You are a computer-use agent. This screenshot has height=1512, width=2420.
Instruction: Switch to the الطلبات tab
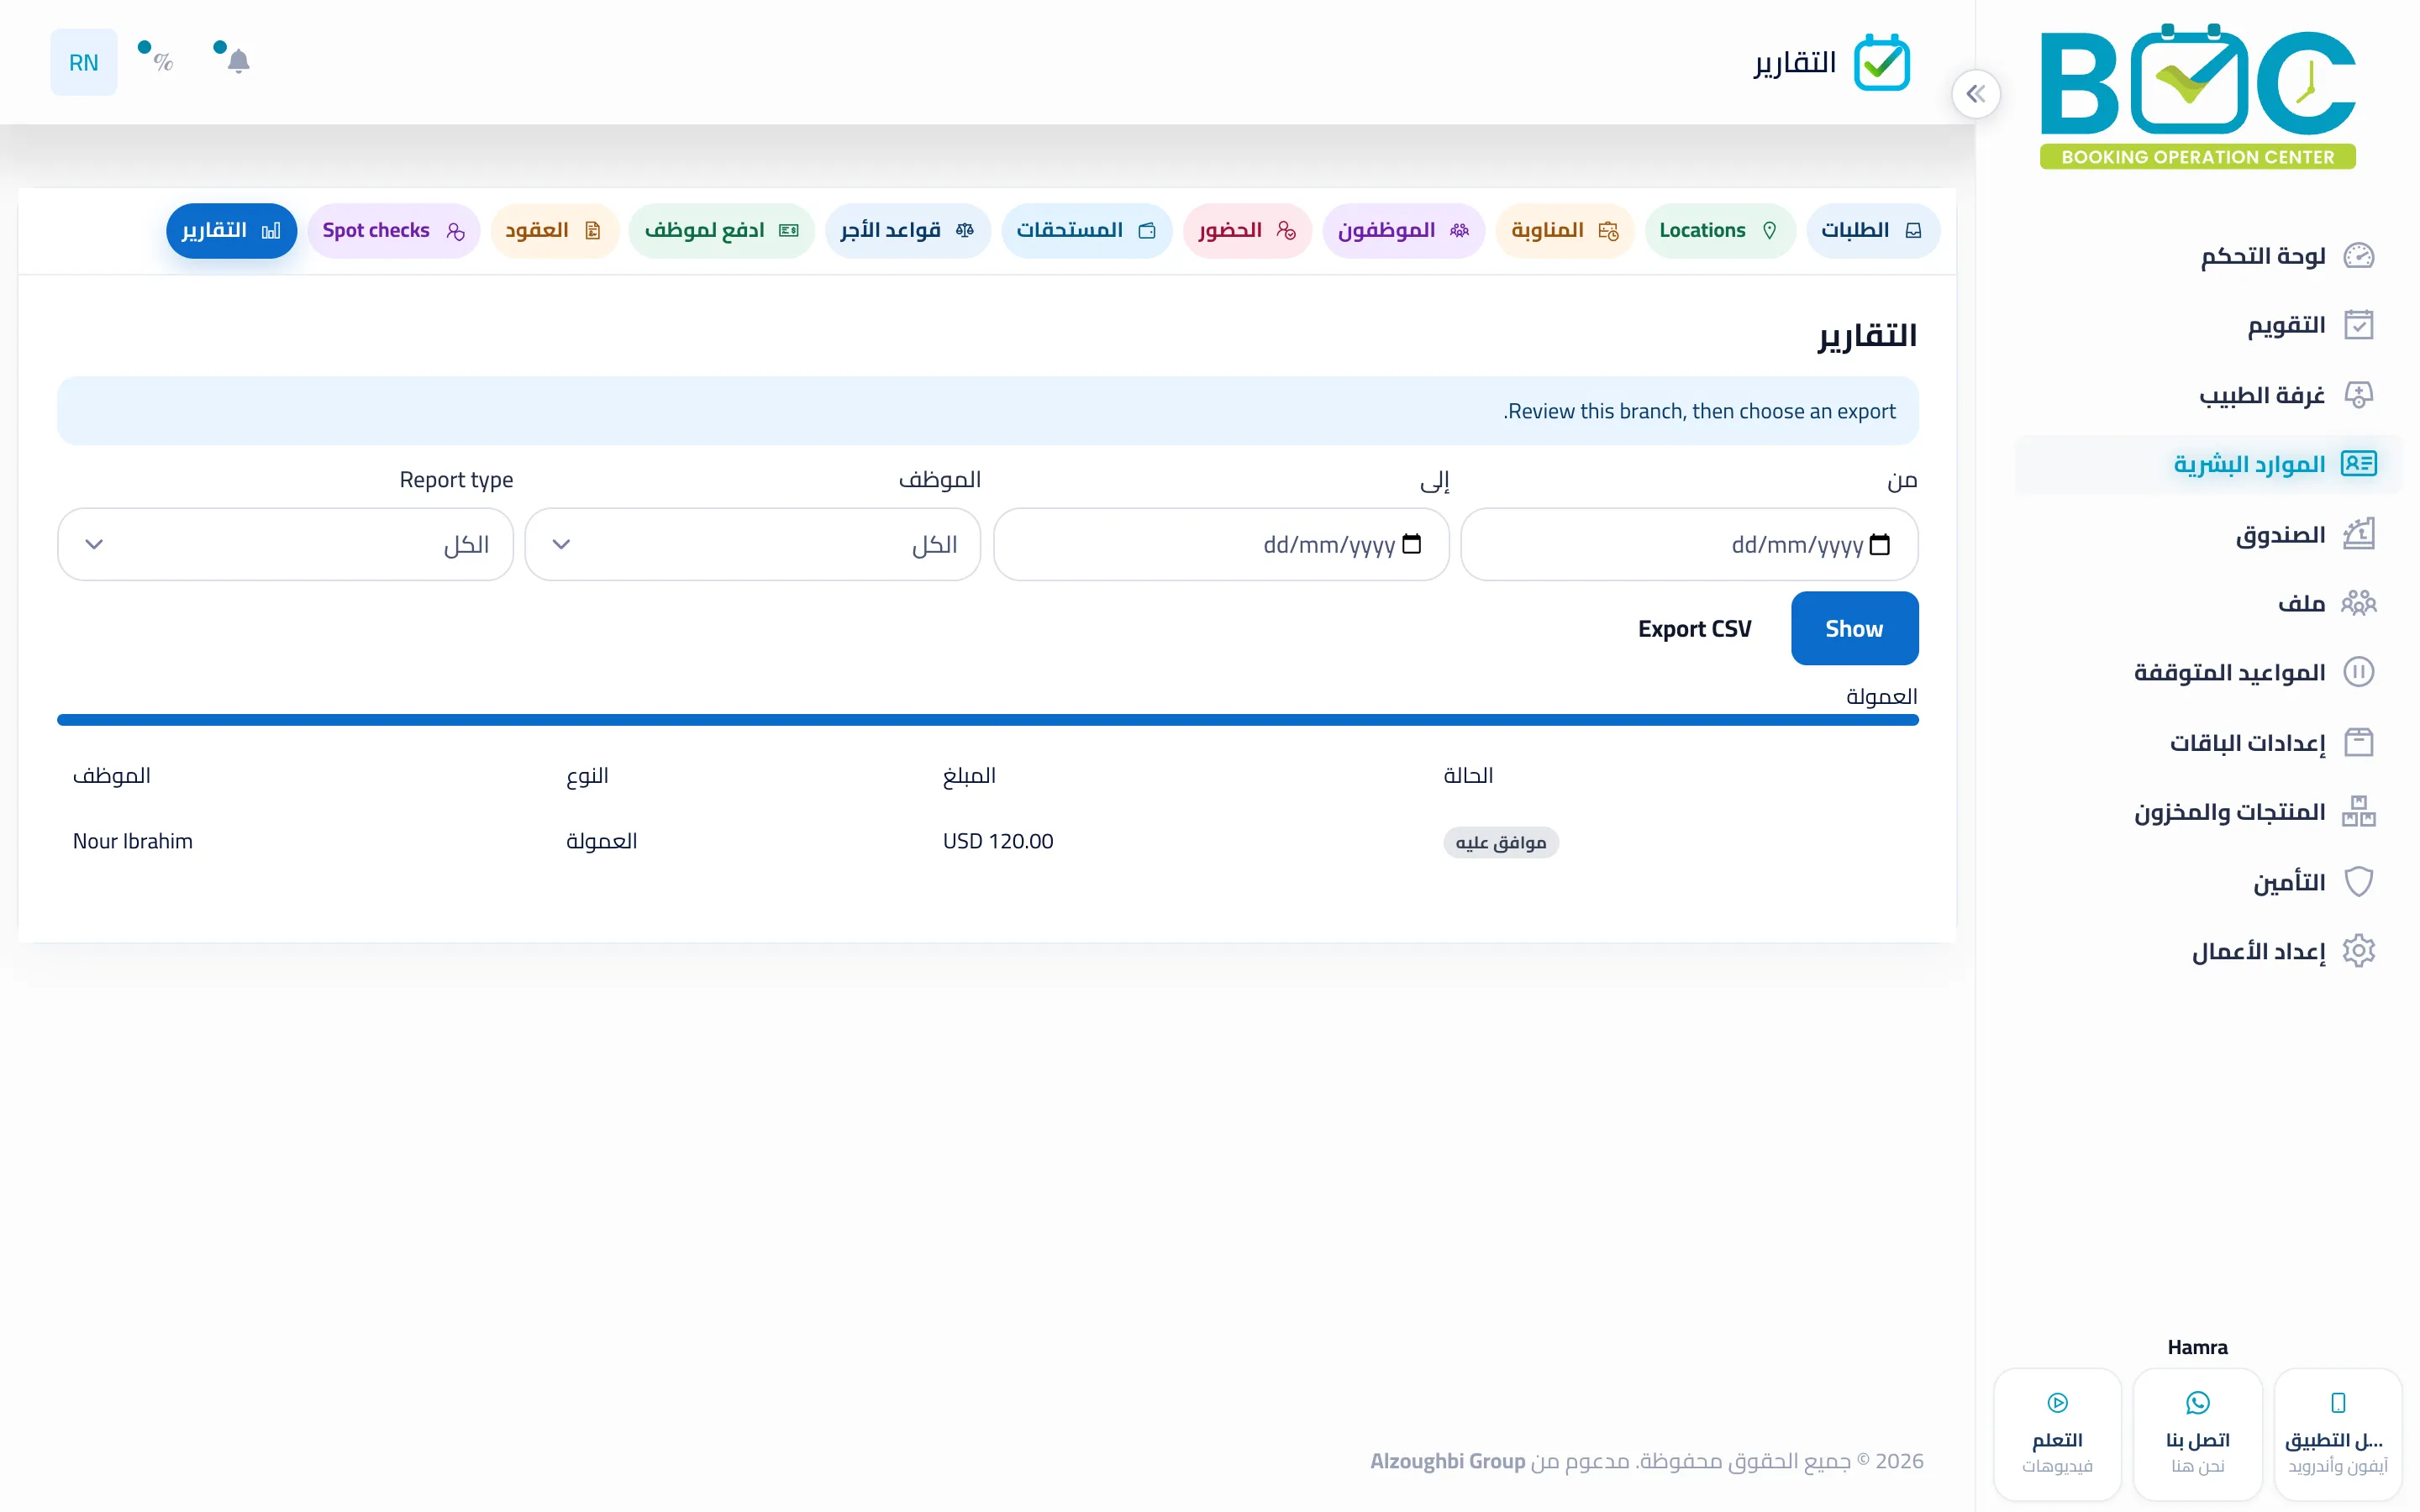[1872, 231]
